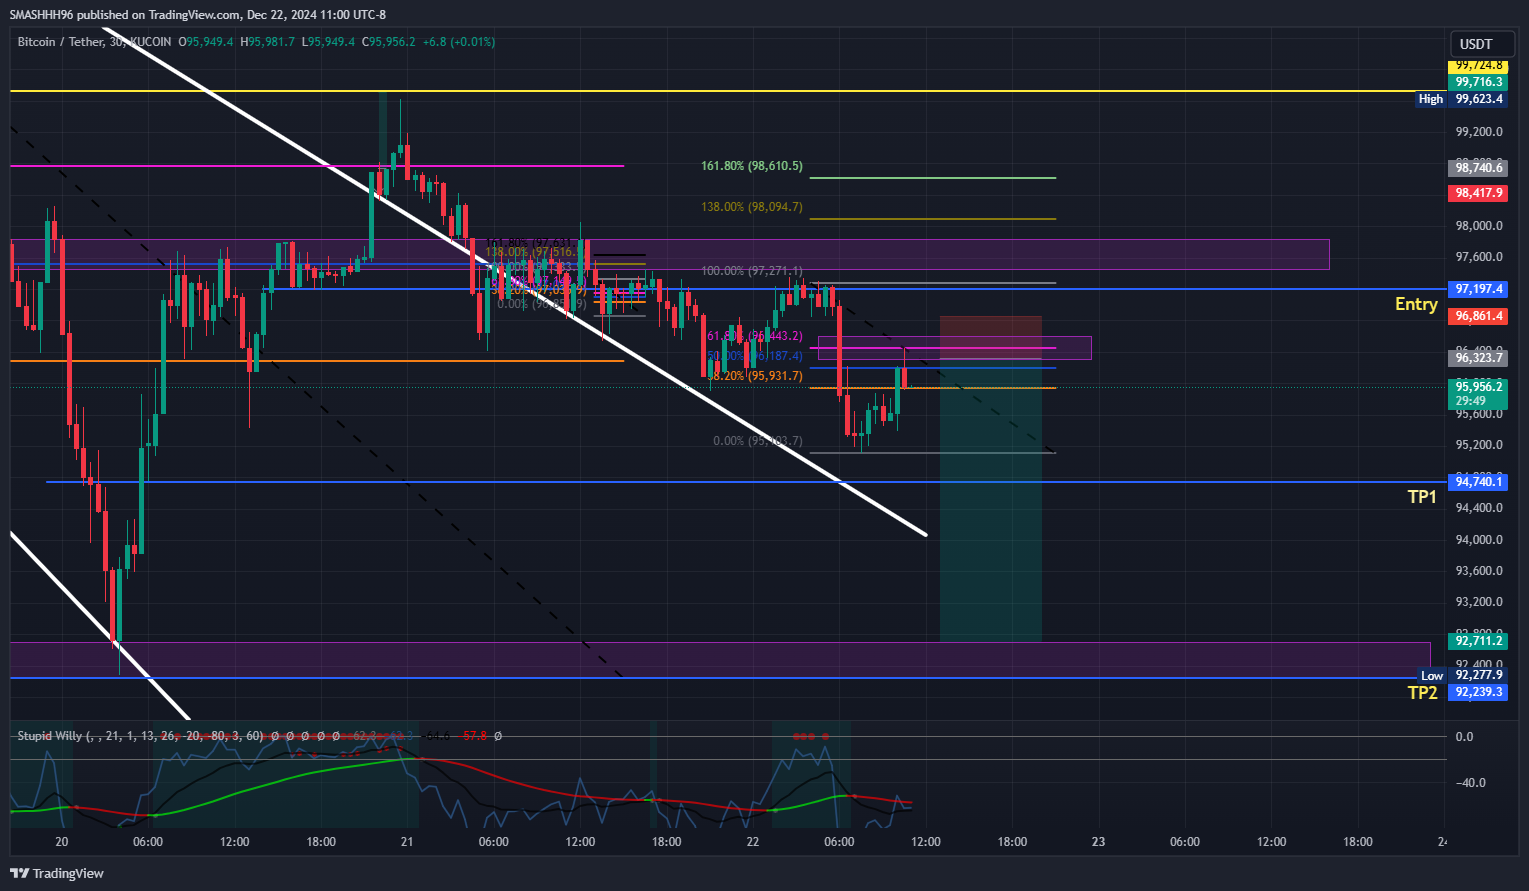Click the date label 21 on time axis

[407, 842]
